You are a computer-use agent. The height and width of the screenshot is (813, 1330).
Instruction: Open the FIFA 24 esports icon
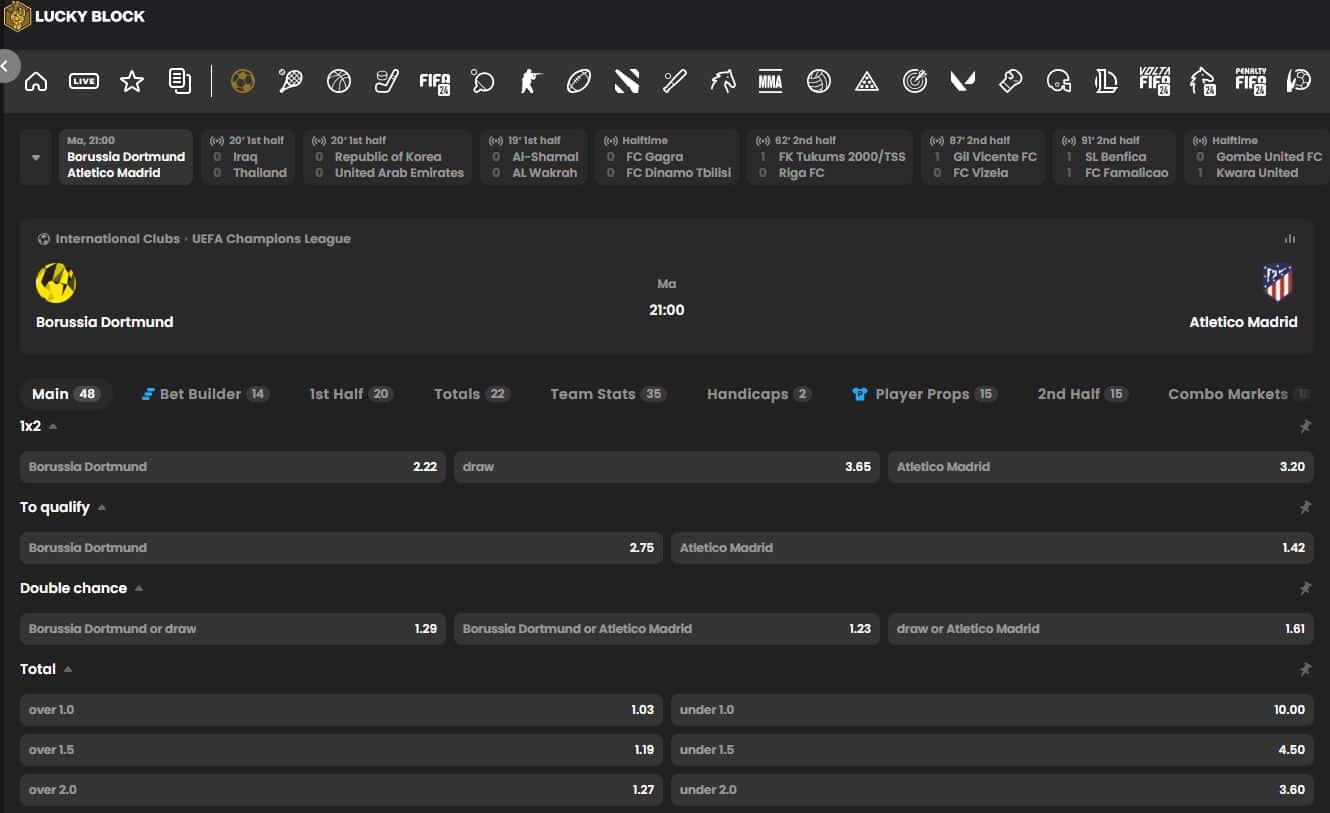(435, 82)
